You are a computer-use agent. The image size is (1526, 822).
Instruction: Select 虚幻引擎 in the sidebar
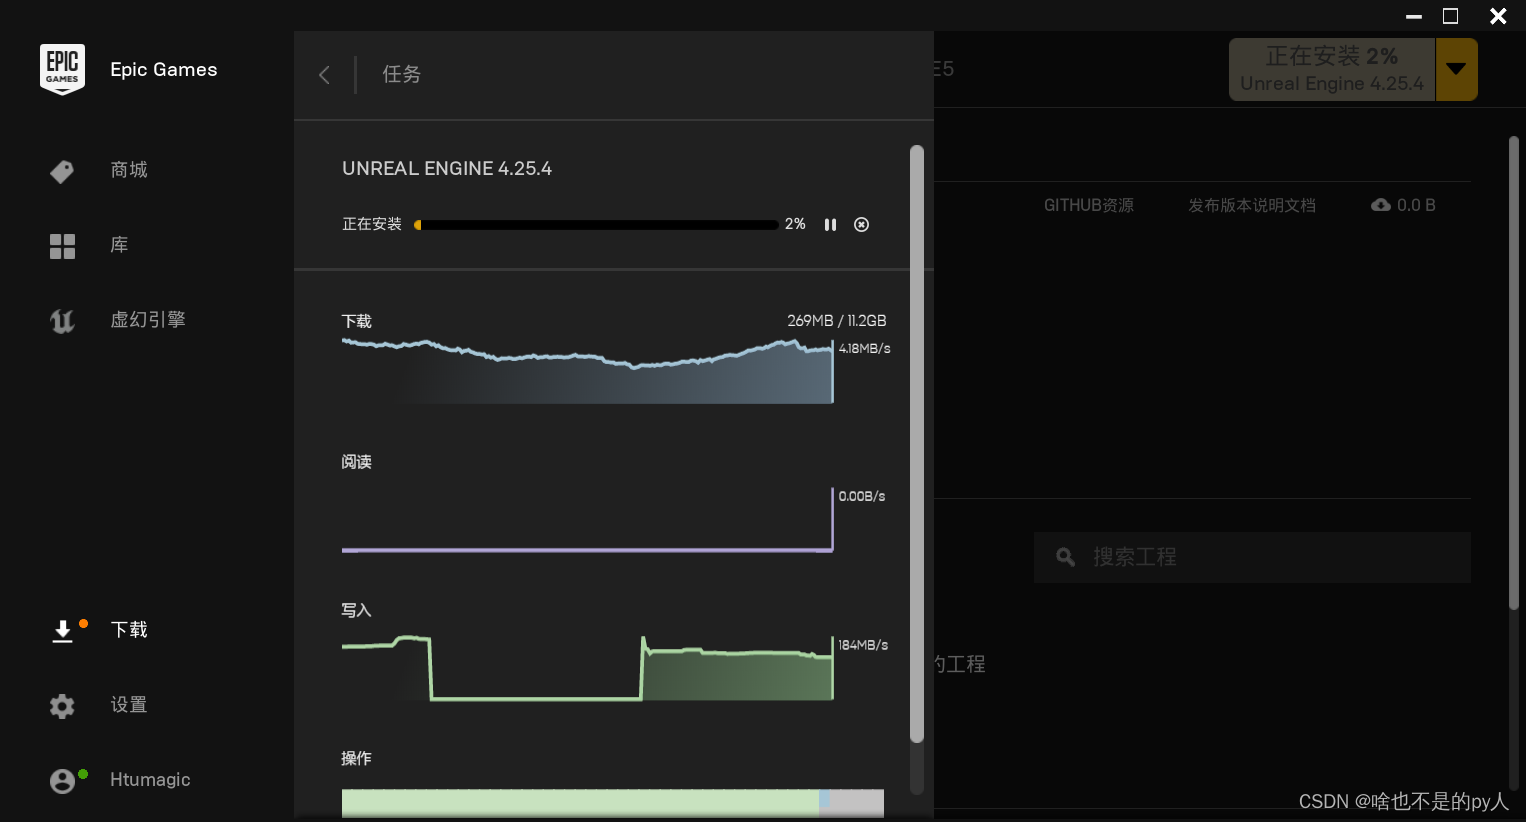pos(148,320)
